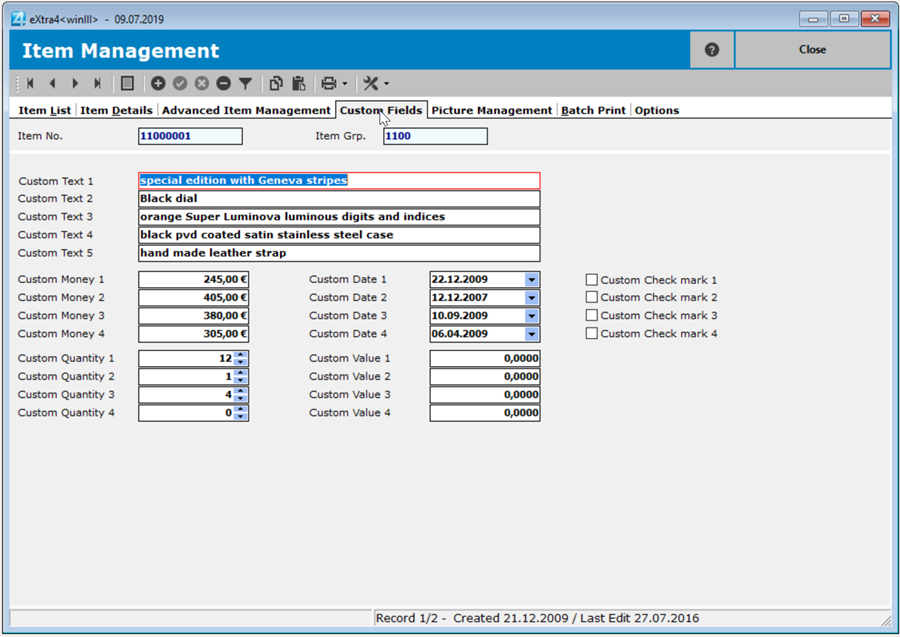Tick the Custom Check mark 3 box
This screenshot has width=900, height=637.
(592, 316)
